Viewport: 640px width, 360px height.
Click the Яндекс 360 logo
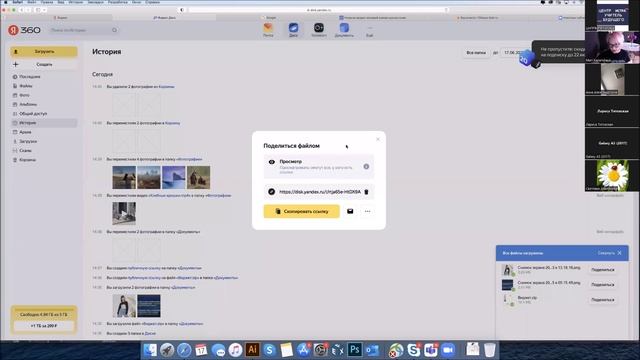(x=24, y=30)
